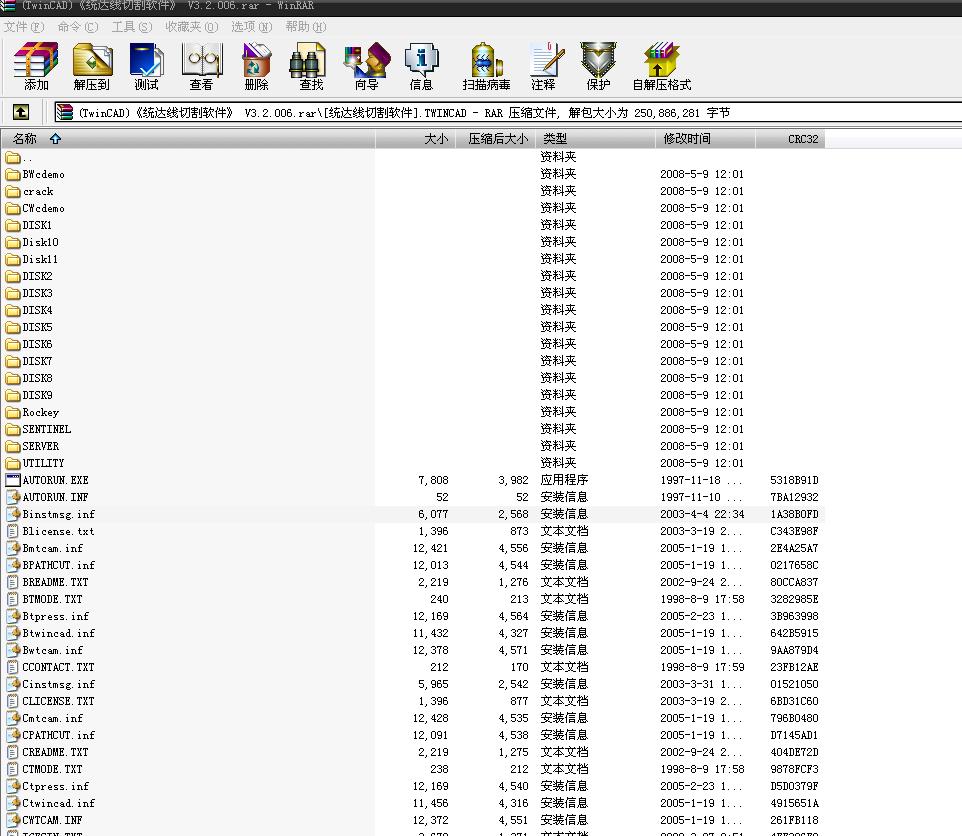Open the 选项(N) menu

[x=252, y=26]
